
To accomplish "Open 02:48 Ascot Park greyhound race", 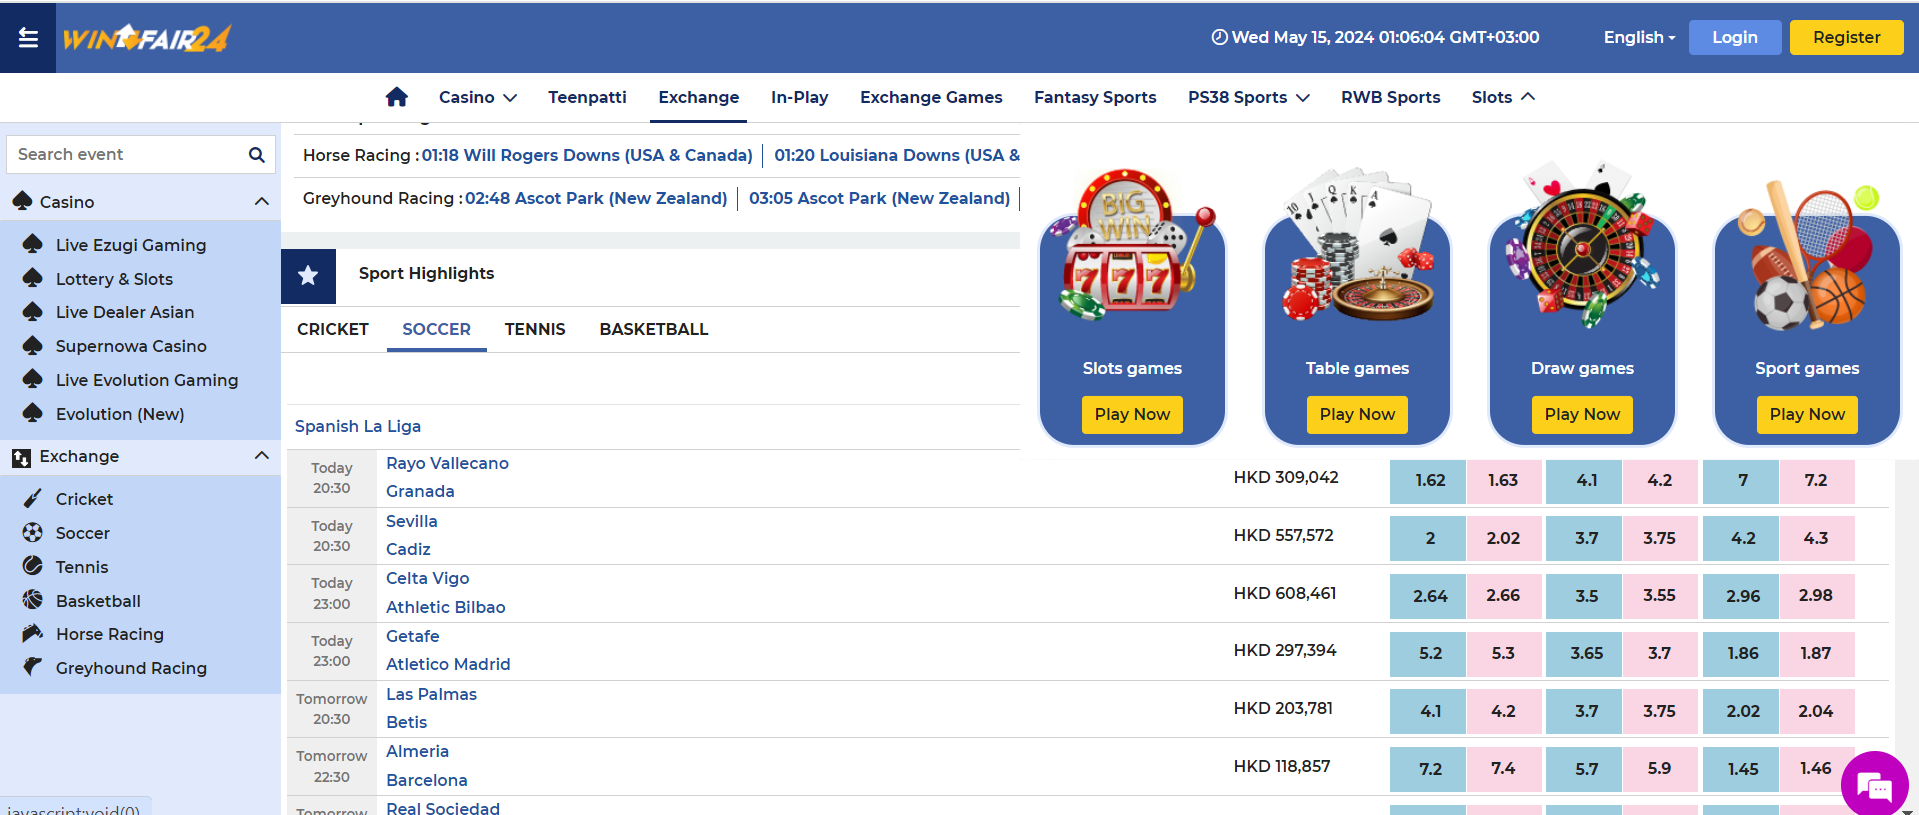I will coord(596,198).
